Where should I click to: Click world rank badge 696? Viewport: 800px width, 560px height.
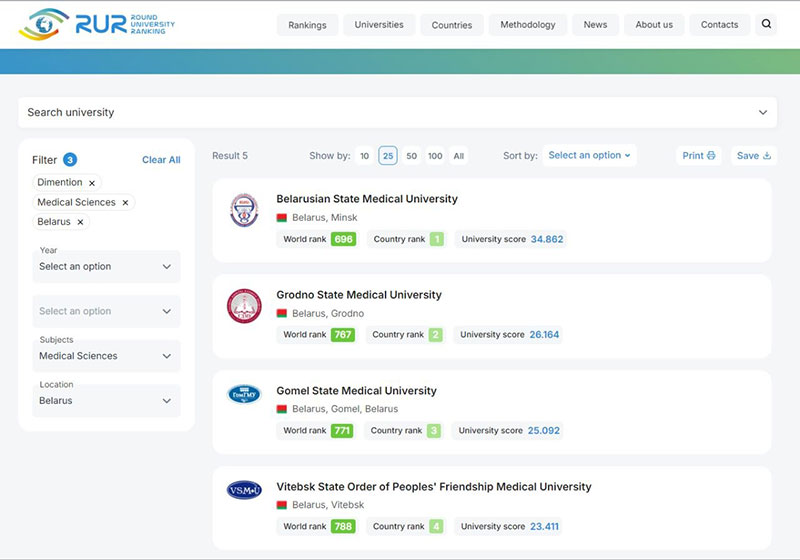(343, 239)
